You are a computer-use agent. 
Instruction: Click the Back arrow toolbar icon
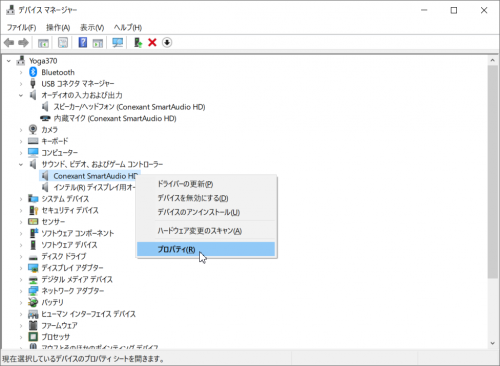point(9,43)
